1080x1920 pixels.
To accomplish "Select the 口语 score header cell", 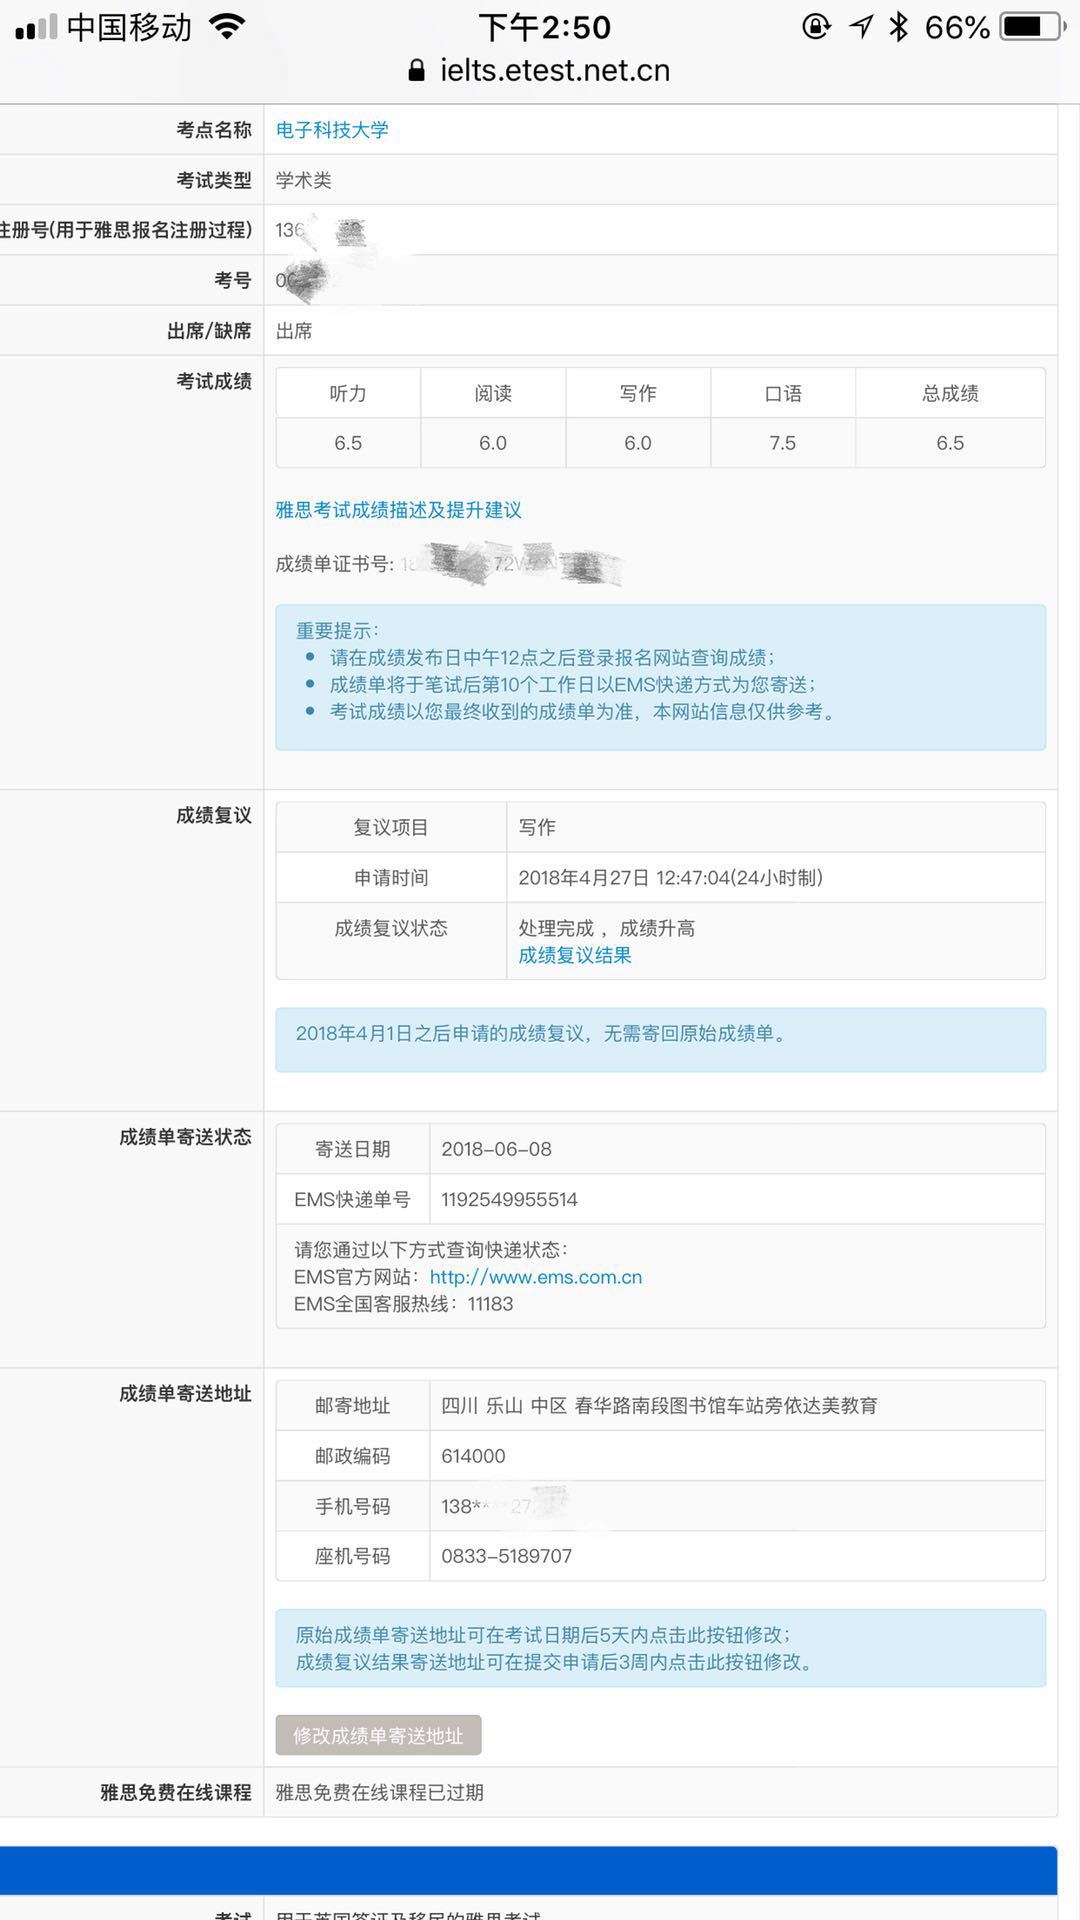I will point(783,393).
